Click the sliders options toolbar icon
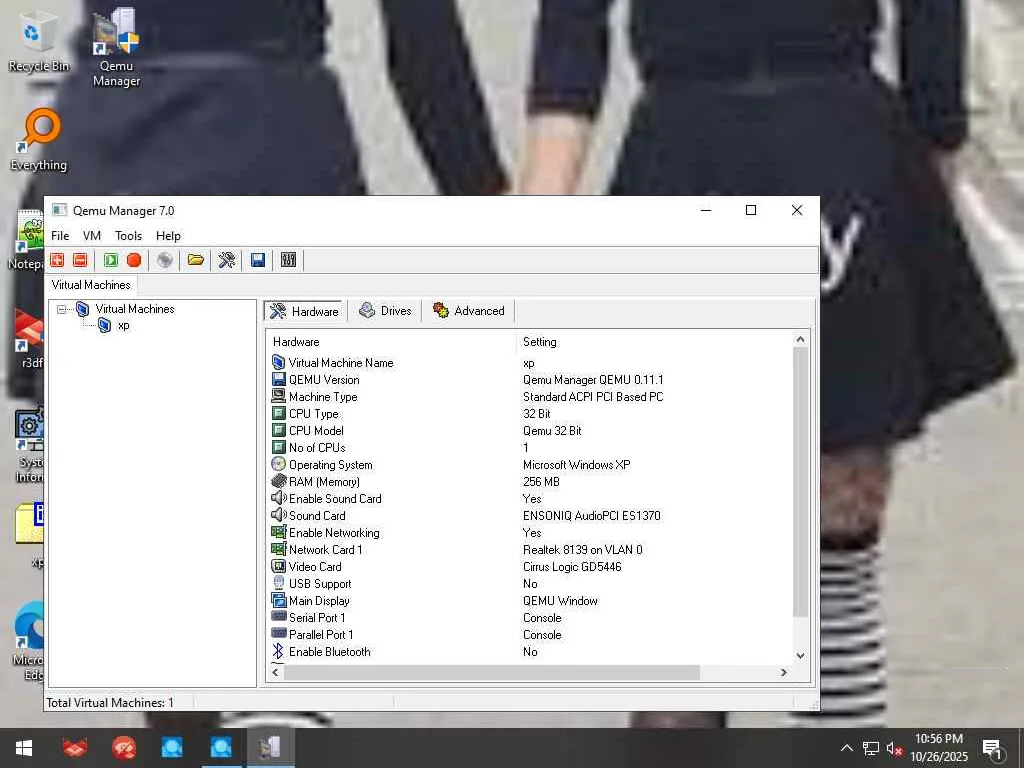Screen dimensions: 1024x768 click(x=288, y=260)
